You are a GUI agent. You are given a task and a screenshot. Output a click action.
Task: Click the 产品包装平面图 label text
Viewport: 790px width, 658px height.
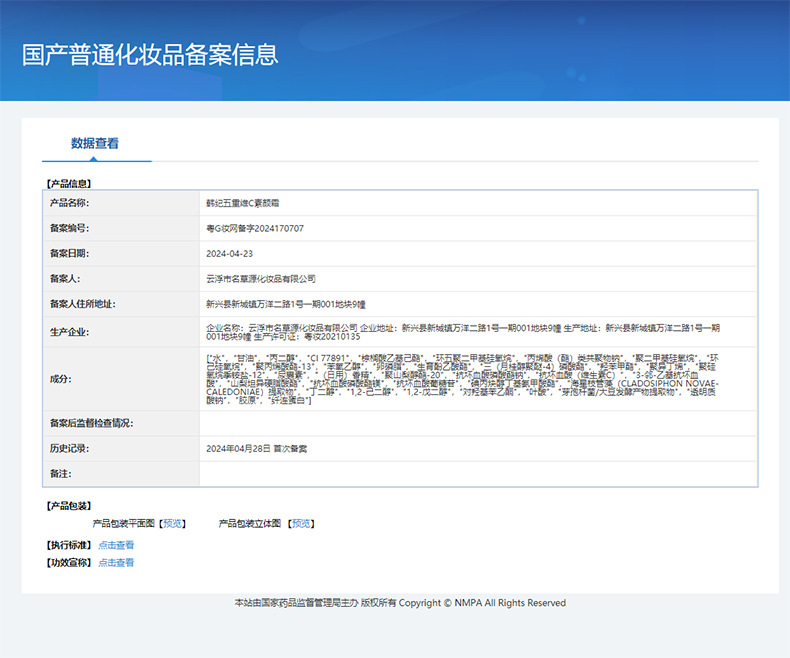point(123,523)
